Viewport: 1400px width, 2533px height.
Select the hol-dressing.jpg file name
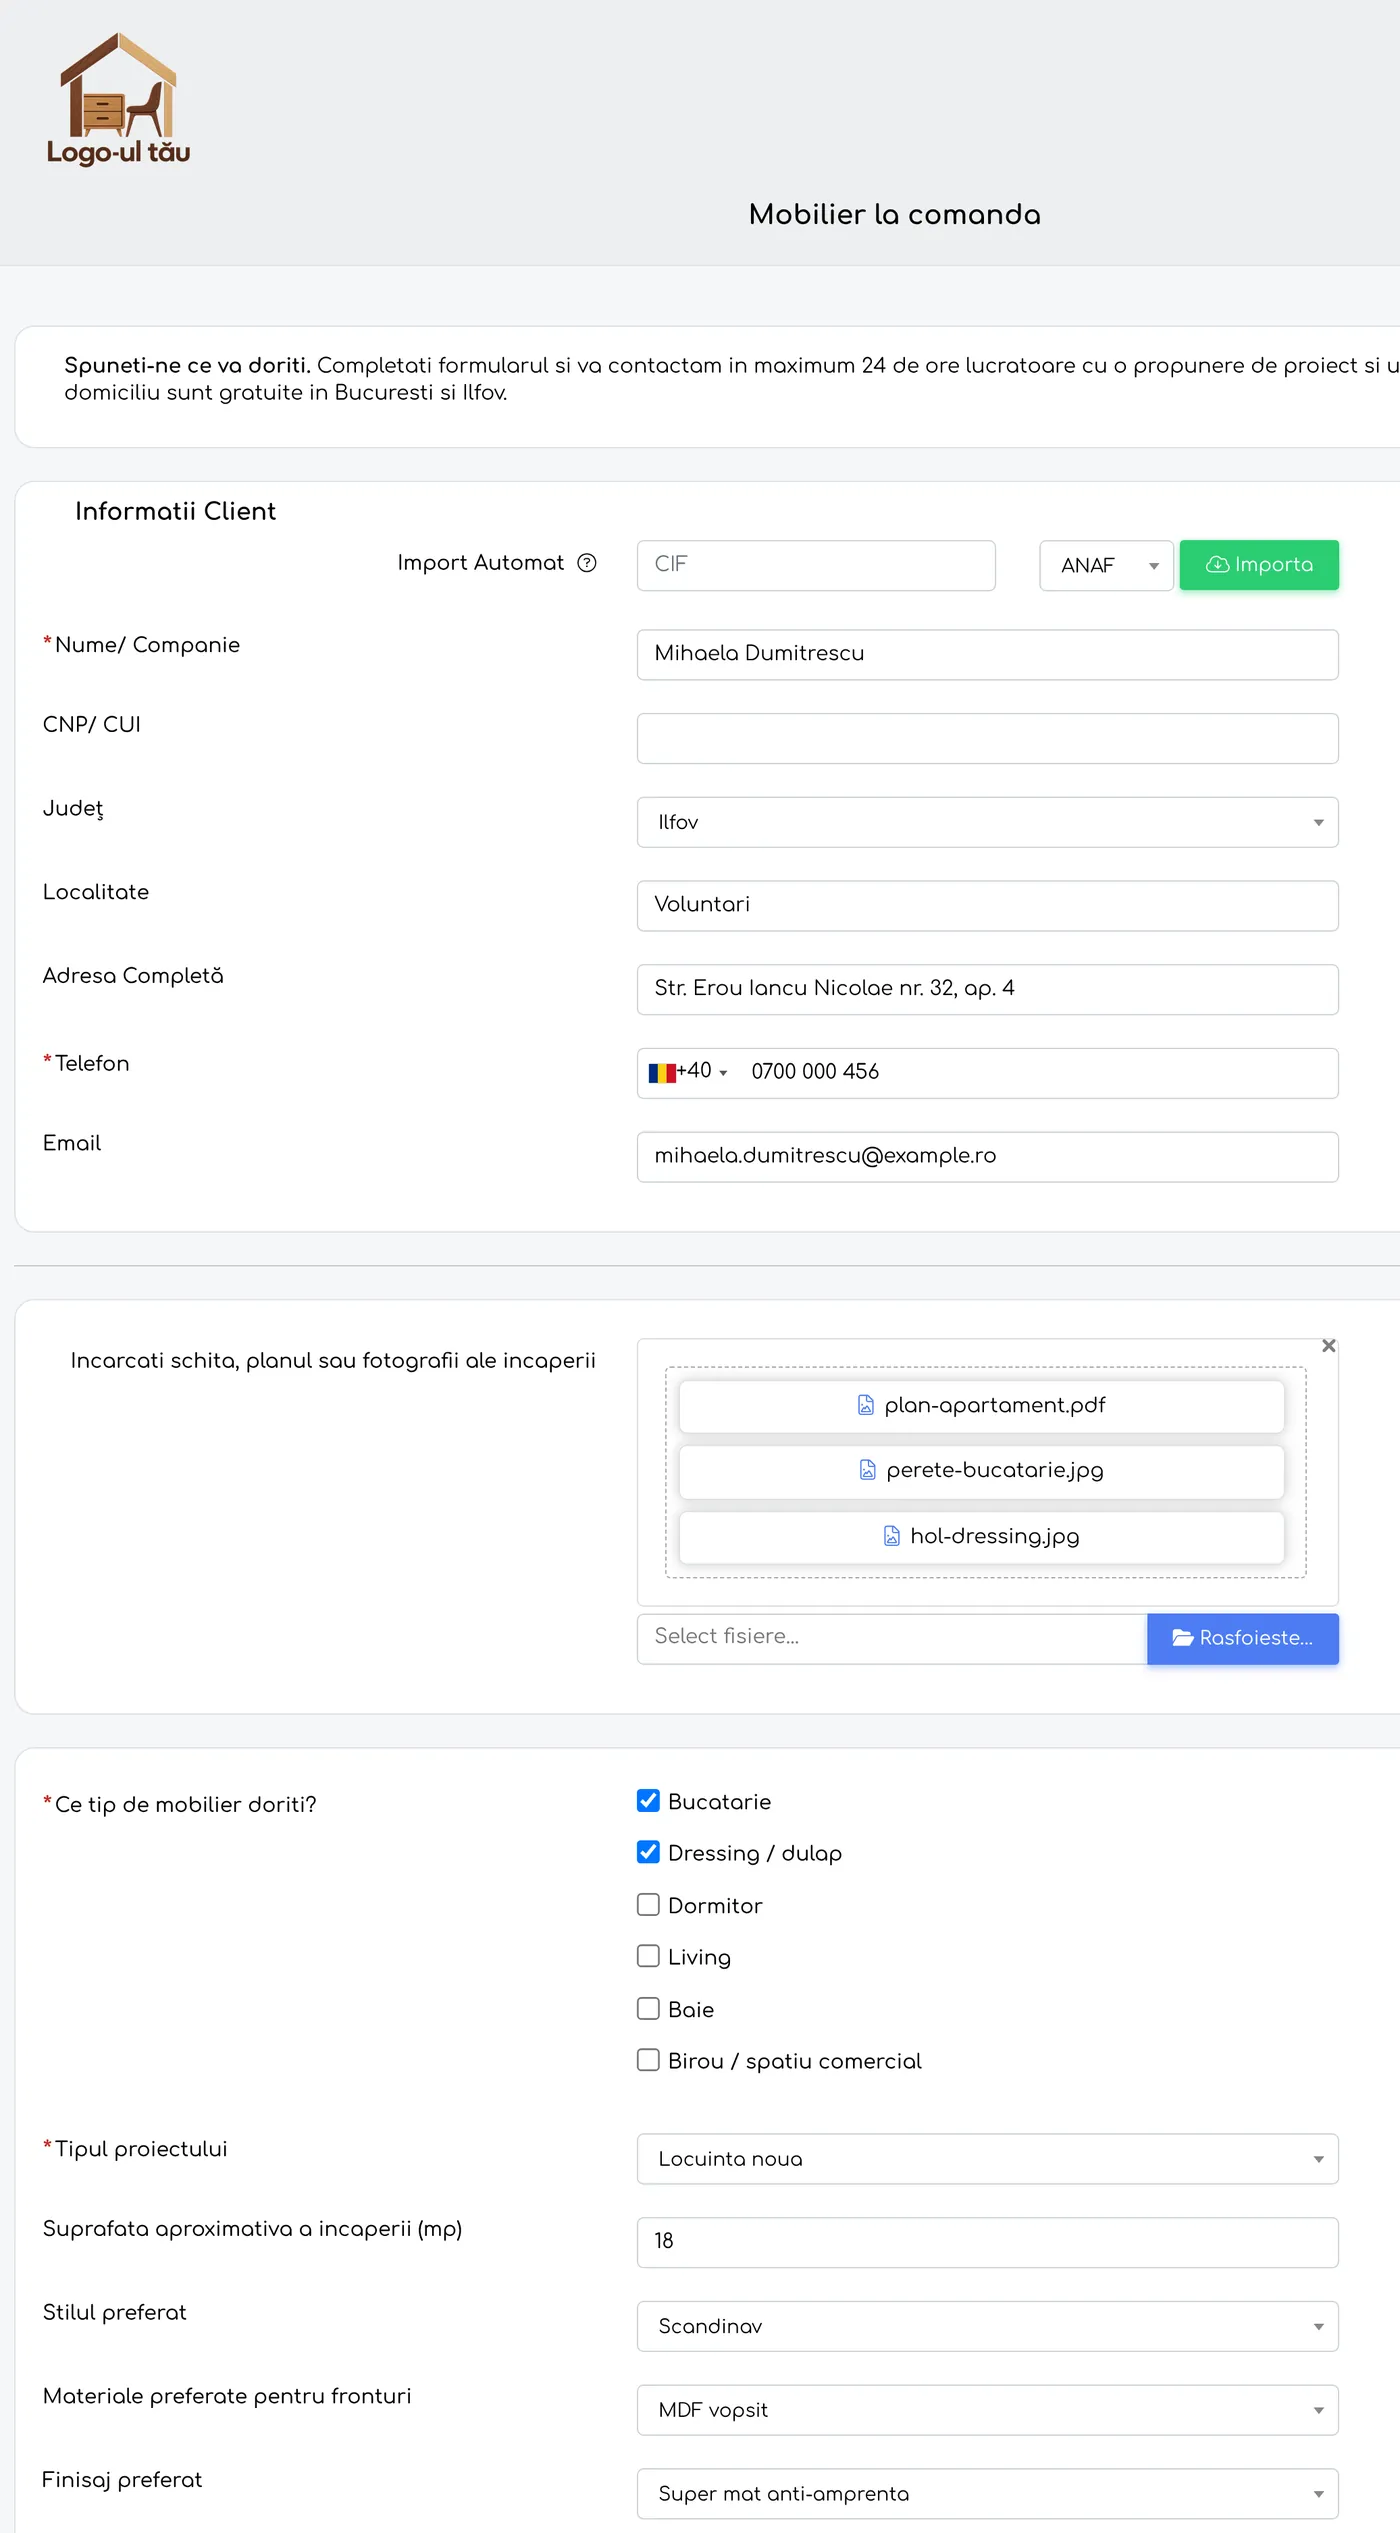995,1536
